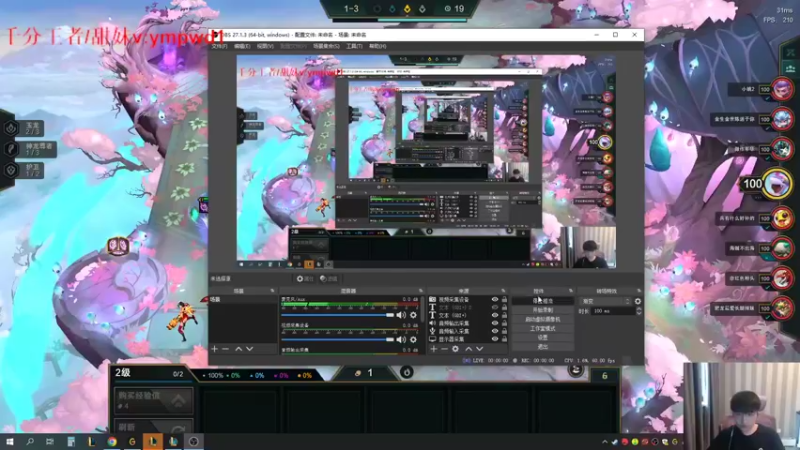Toggle visibility of greyed 文本 (GDI+) 2 source
The image size is (800, 450).
[494, 308]
